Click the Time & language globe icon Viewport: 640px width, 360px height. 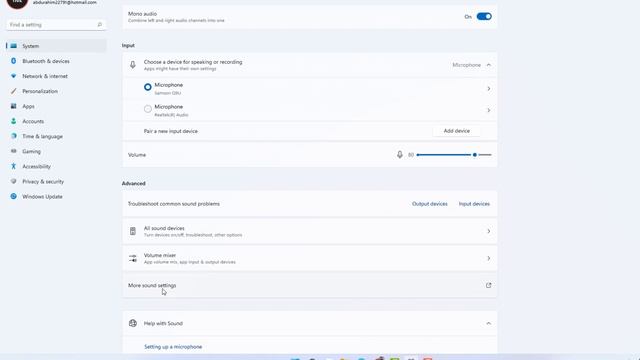[x=13, y=136]
